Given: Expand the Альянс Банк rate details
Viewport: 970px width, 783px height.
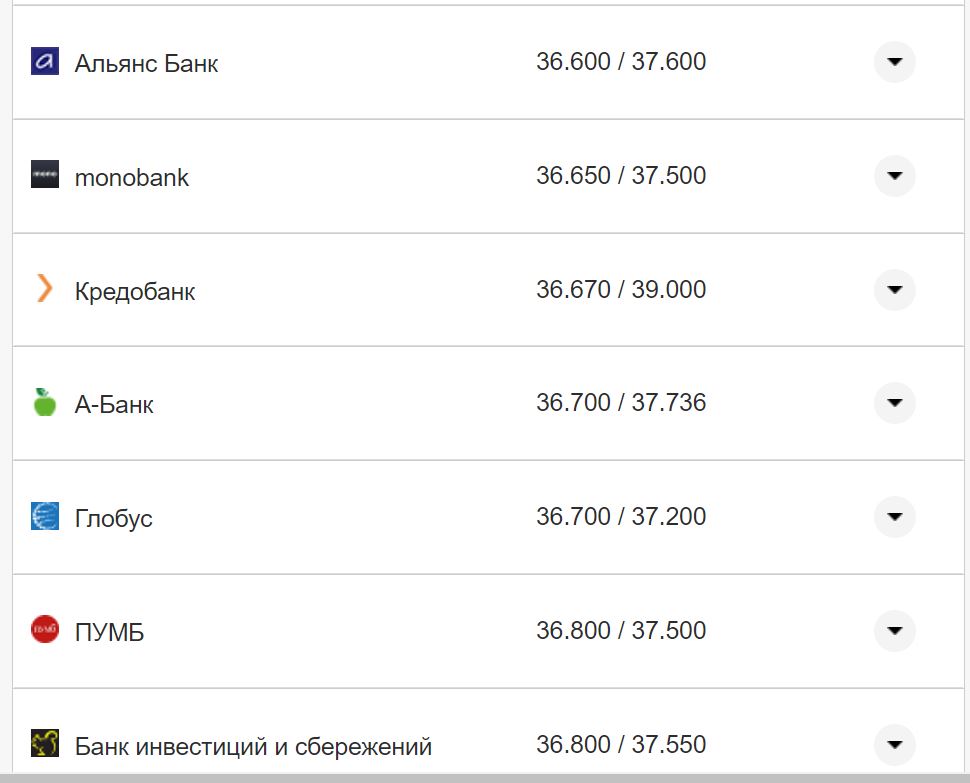Looking at the screenshot, I should pos(894,62).
